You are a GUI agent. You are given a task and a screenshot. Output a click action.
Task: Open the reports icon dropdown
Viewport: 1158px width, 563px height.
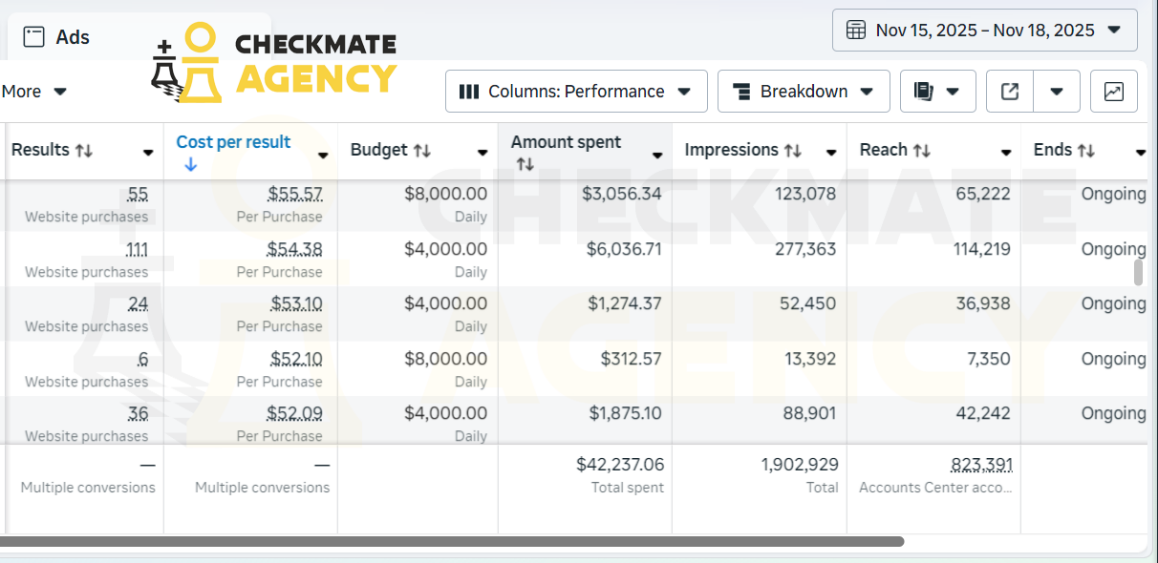tap(938, 92)
